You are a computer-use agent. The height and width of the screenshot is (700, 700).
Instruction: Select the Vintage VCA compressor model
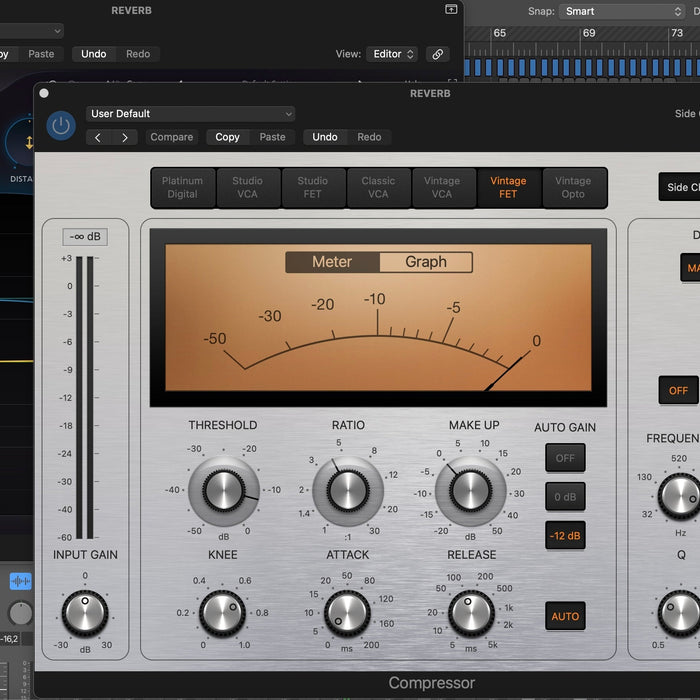(442, 188)
